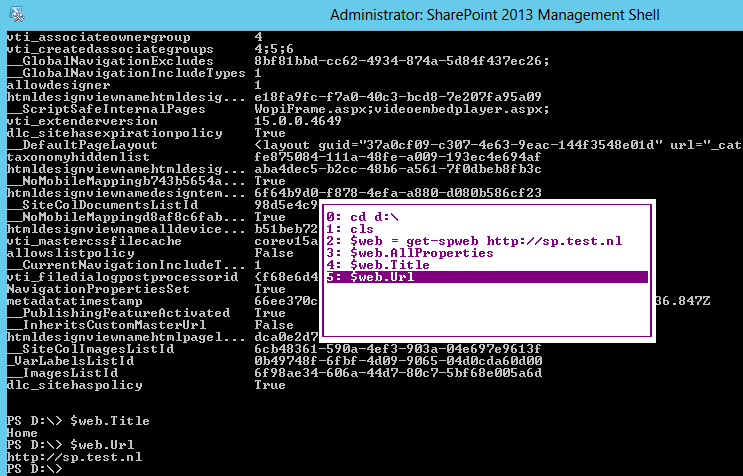
Task: Click the 'vti_mastercssfilecache' property name
Action: click(94, 241)
